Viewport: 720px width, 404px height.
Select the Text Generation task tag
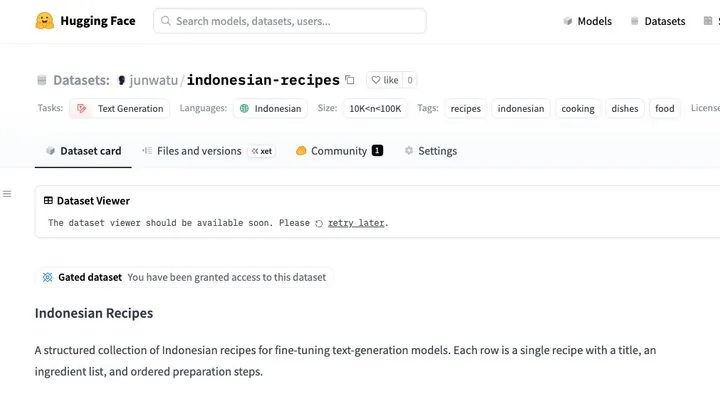pos(120,108)
